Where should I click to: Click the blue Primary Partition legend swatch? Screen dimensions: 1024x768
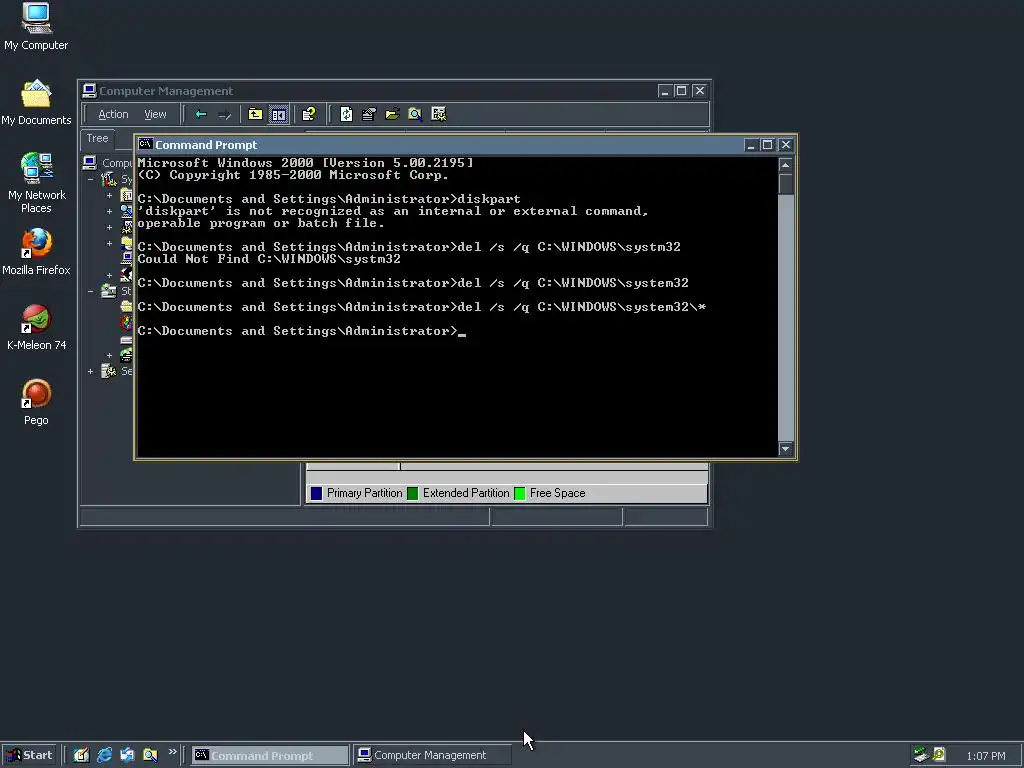[316, 493]
